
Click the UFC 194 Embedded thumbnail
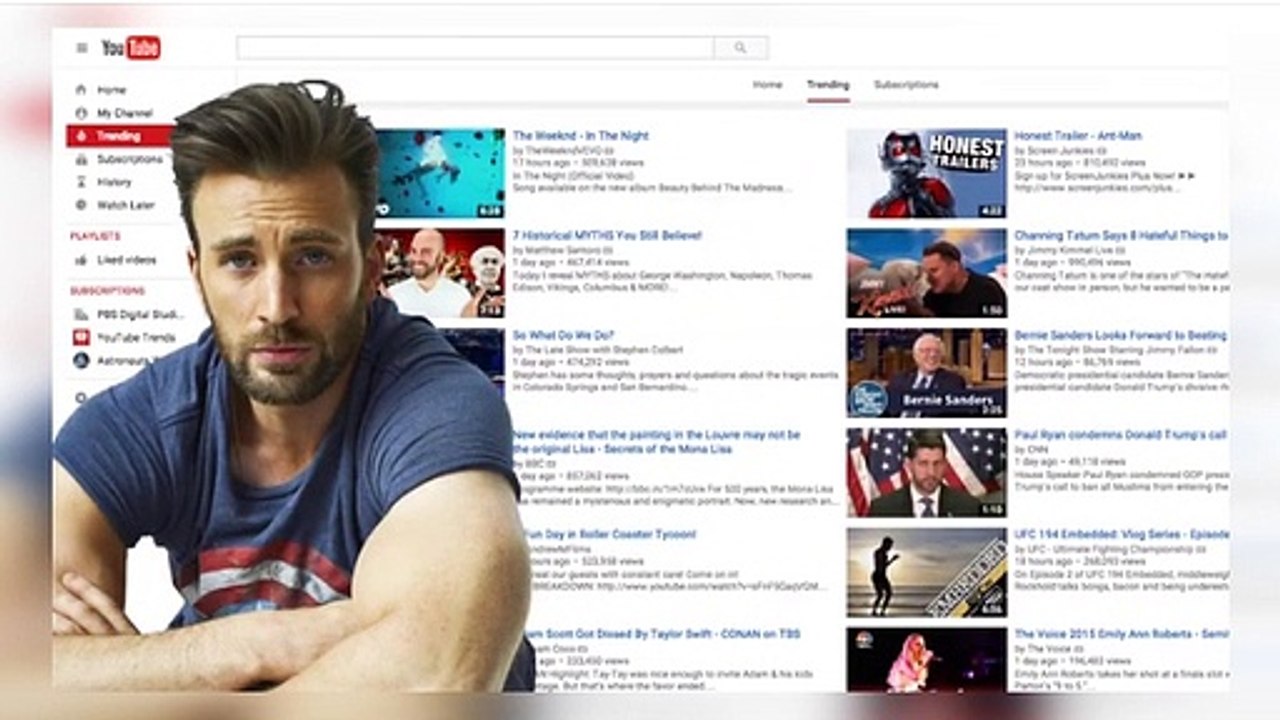pos(927,572)
